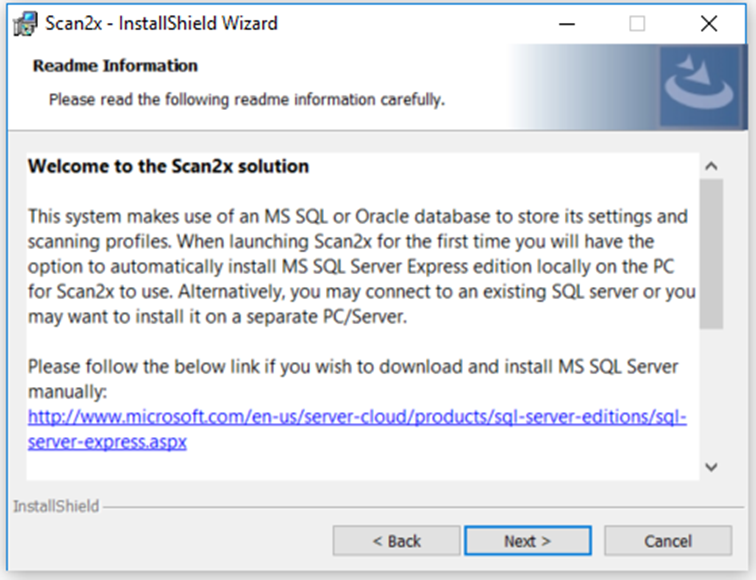Viewport: 756px width, 580px height.
Task: Close the Scan2x installer window
Action: click(709, 24)
